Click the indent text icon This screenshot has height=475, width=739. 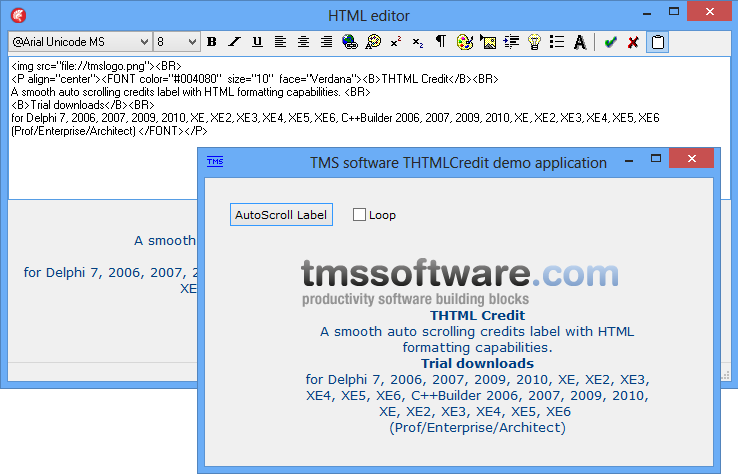coord(511,42)
